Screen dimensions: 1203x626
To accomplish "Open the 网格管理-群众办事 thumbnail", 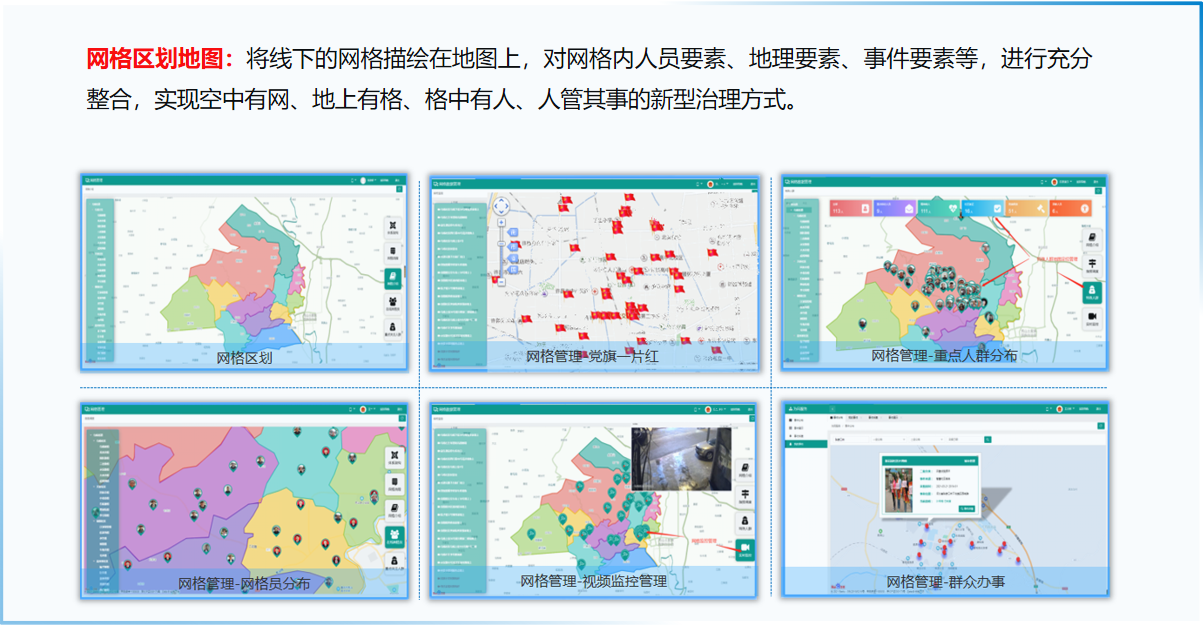I will pos(945,500).
